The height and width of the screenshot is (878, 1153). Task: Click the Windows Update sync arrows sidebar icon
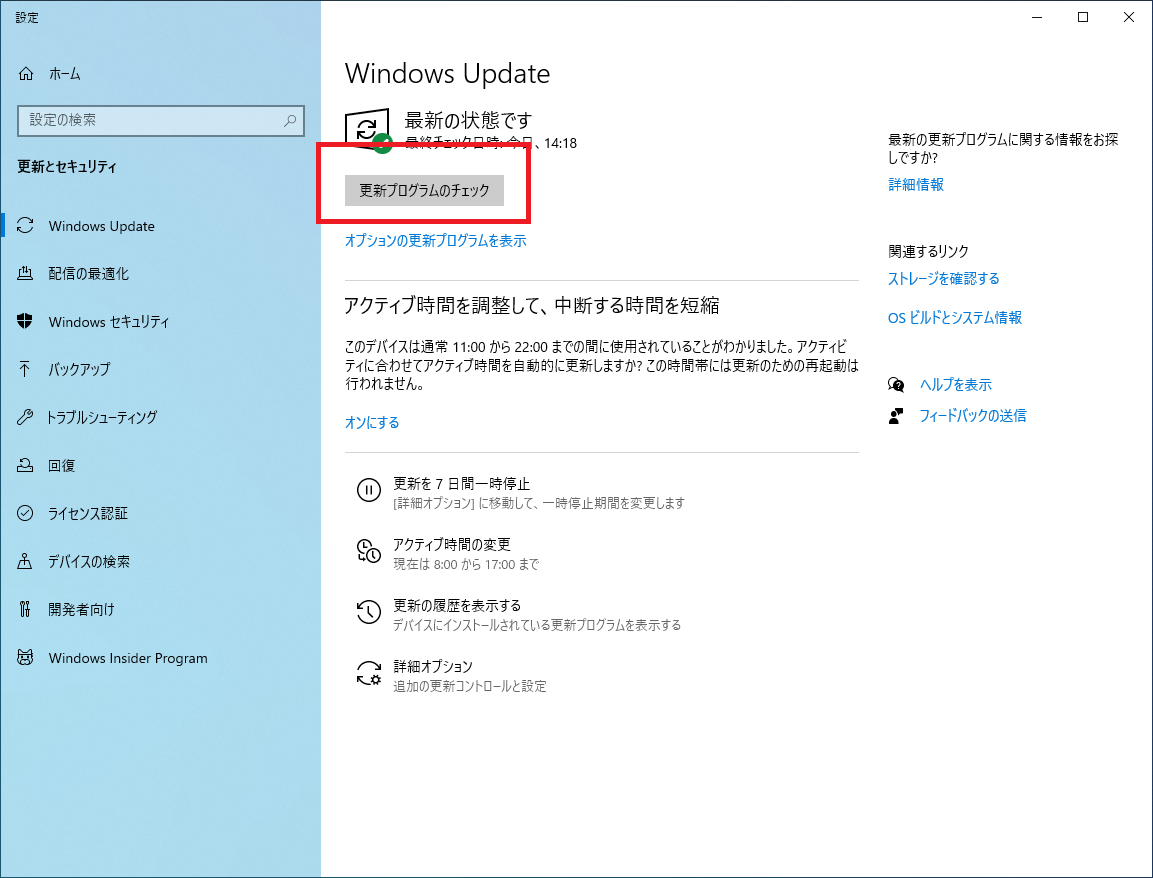(x=25, y=226)
